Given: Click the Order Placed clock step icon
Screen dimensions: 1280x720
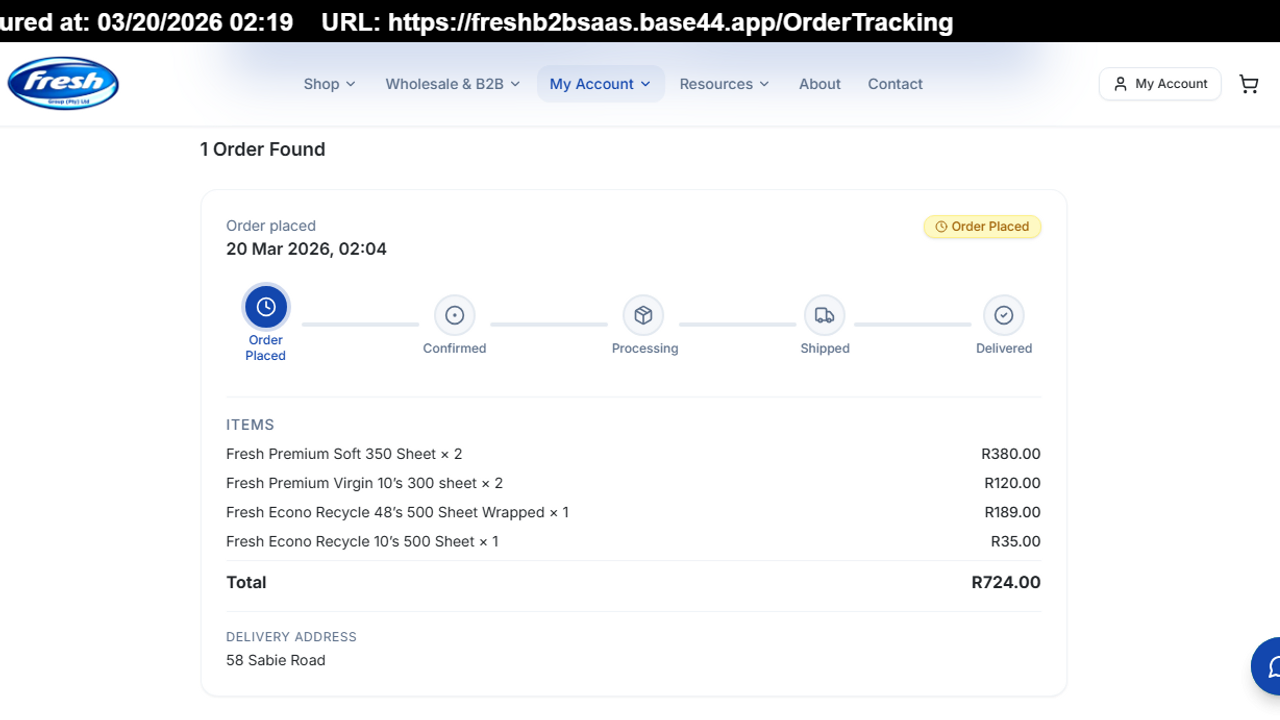Looking at the screenshot, I should point(266,307).
